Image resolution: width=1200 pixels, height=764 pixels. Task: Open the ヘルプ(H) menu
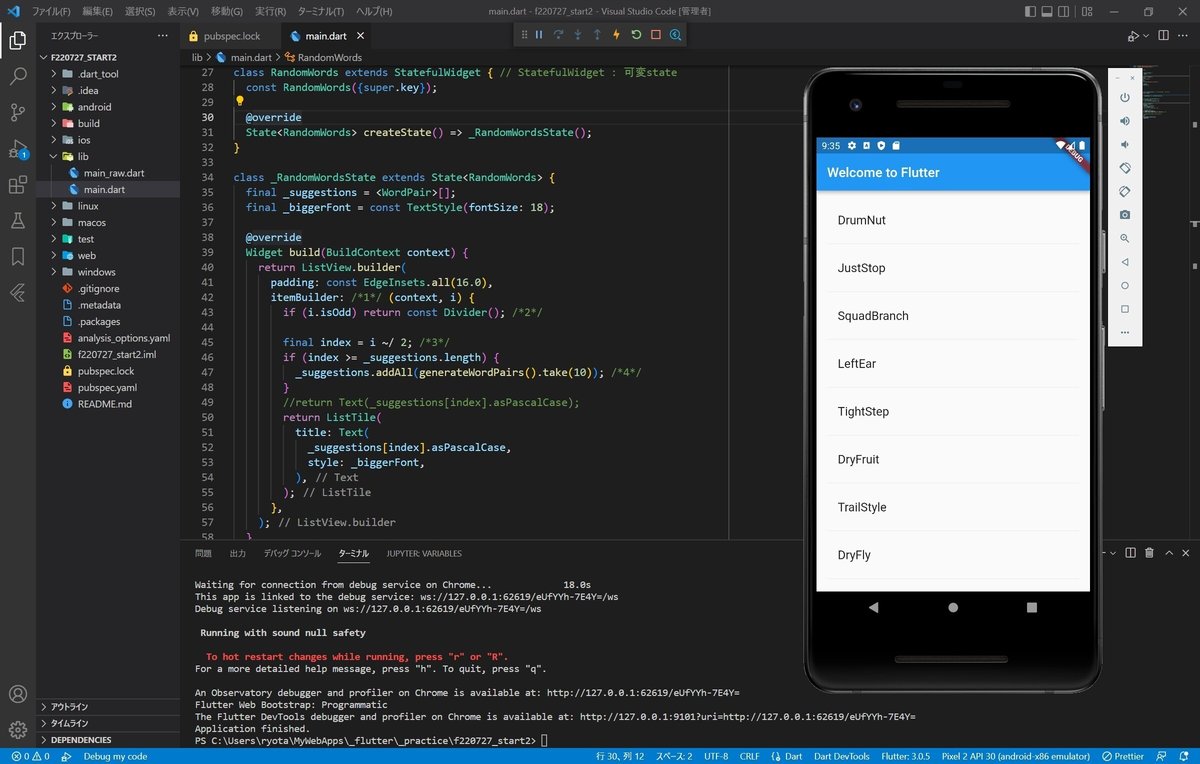374,11
